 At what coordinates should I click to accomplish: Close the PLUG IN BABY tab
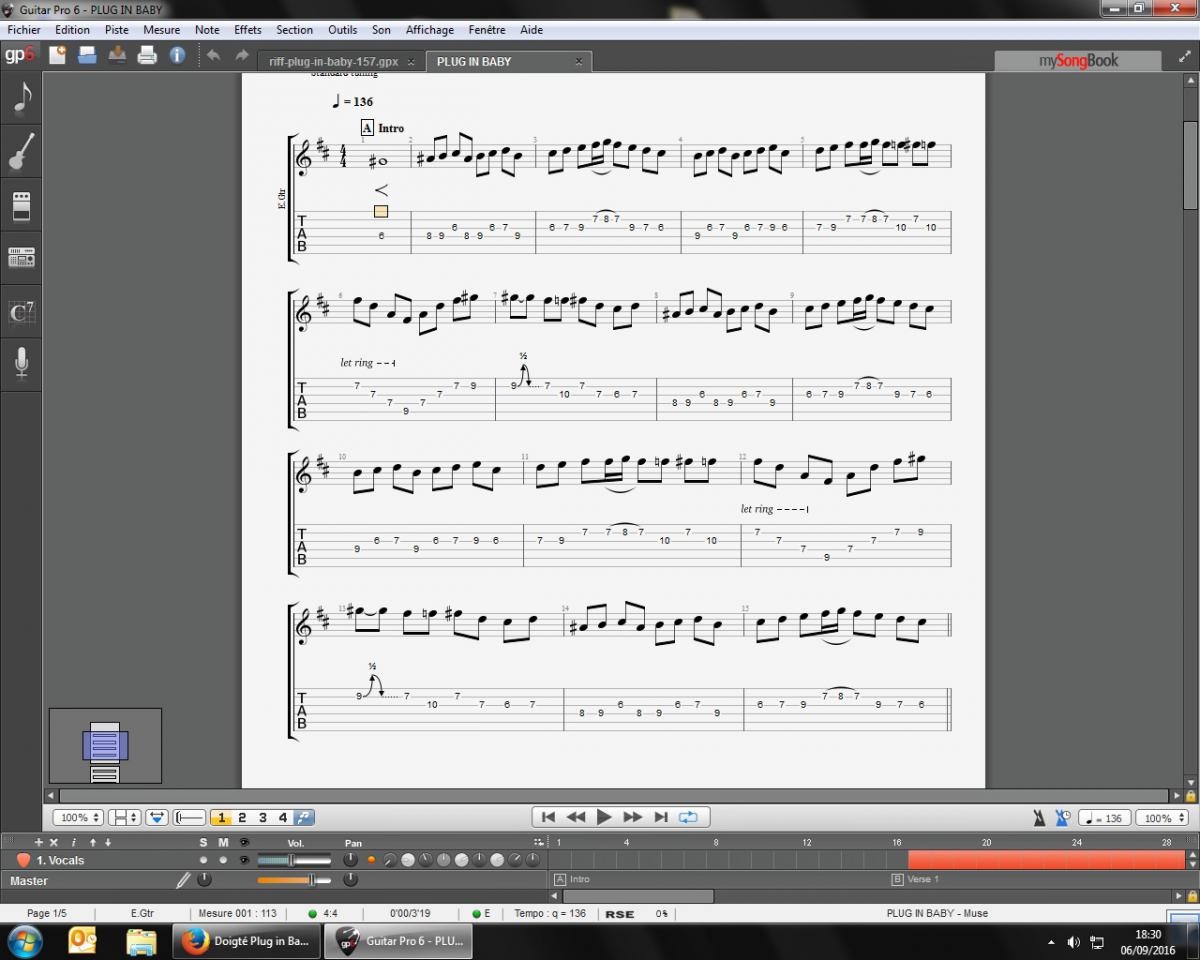pyautogui.click(x=578, y=62)
